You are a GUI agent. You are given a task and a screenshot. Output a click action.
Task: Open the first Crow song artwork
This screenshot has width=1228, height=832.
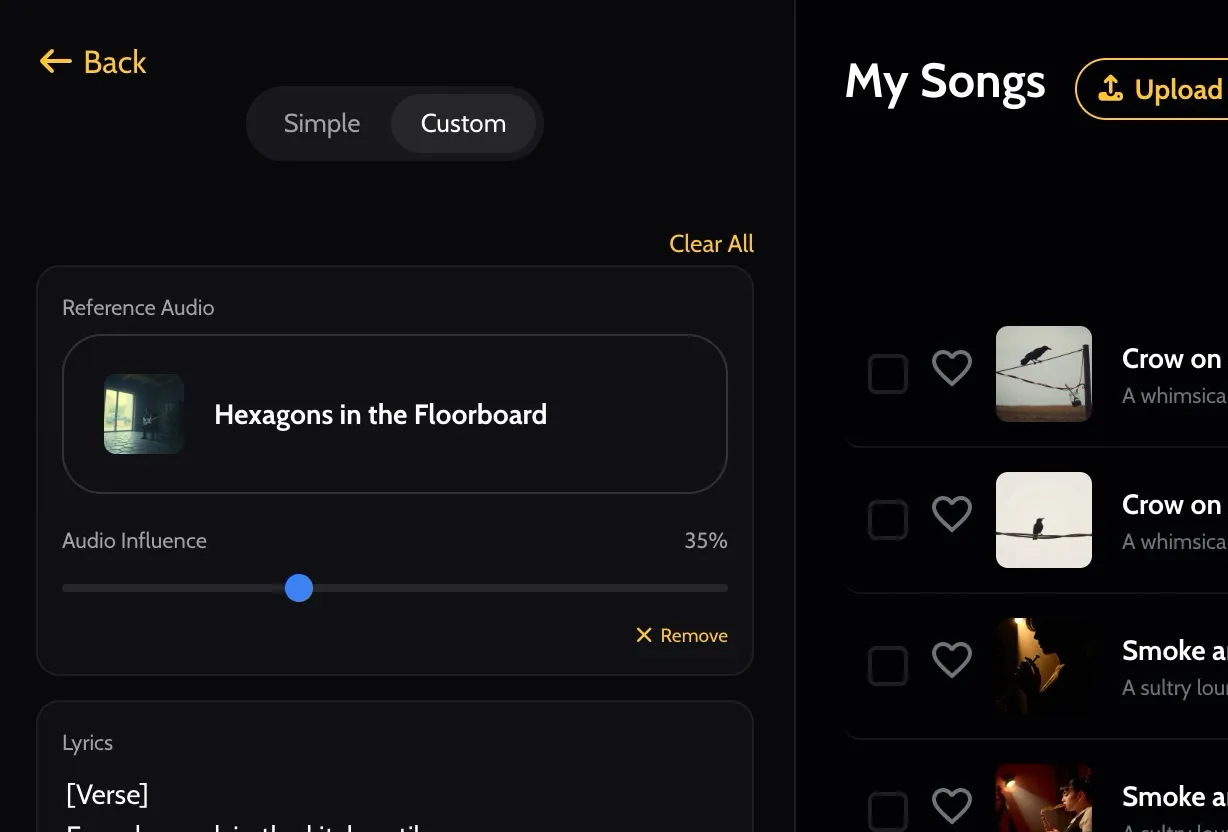1043,374
